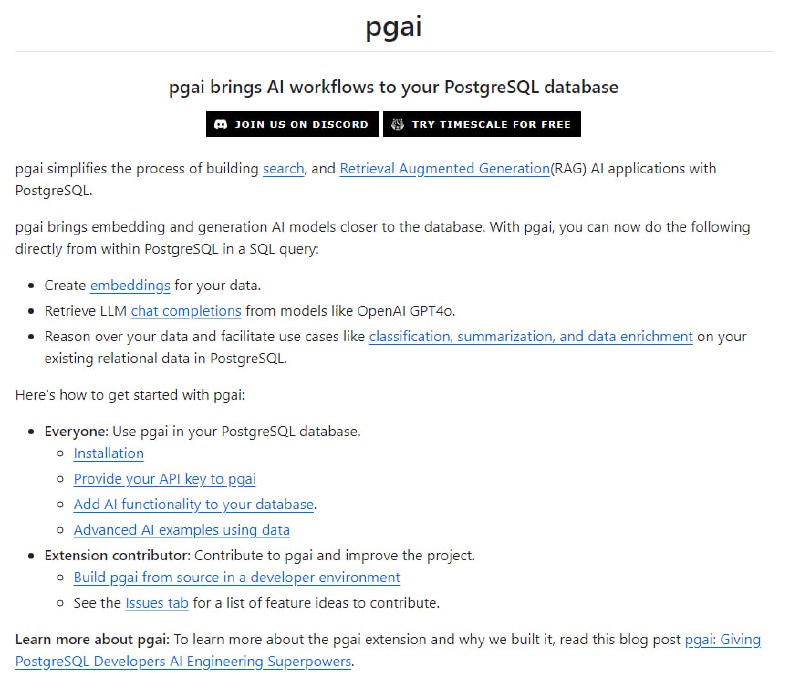The image size is (800, 678).
Task: Click Build pgai from source in a developer environment
Action: pyautogui.click(x=237, y=577)
